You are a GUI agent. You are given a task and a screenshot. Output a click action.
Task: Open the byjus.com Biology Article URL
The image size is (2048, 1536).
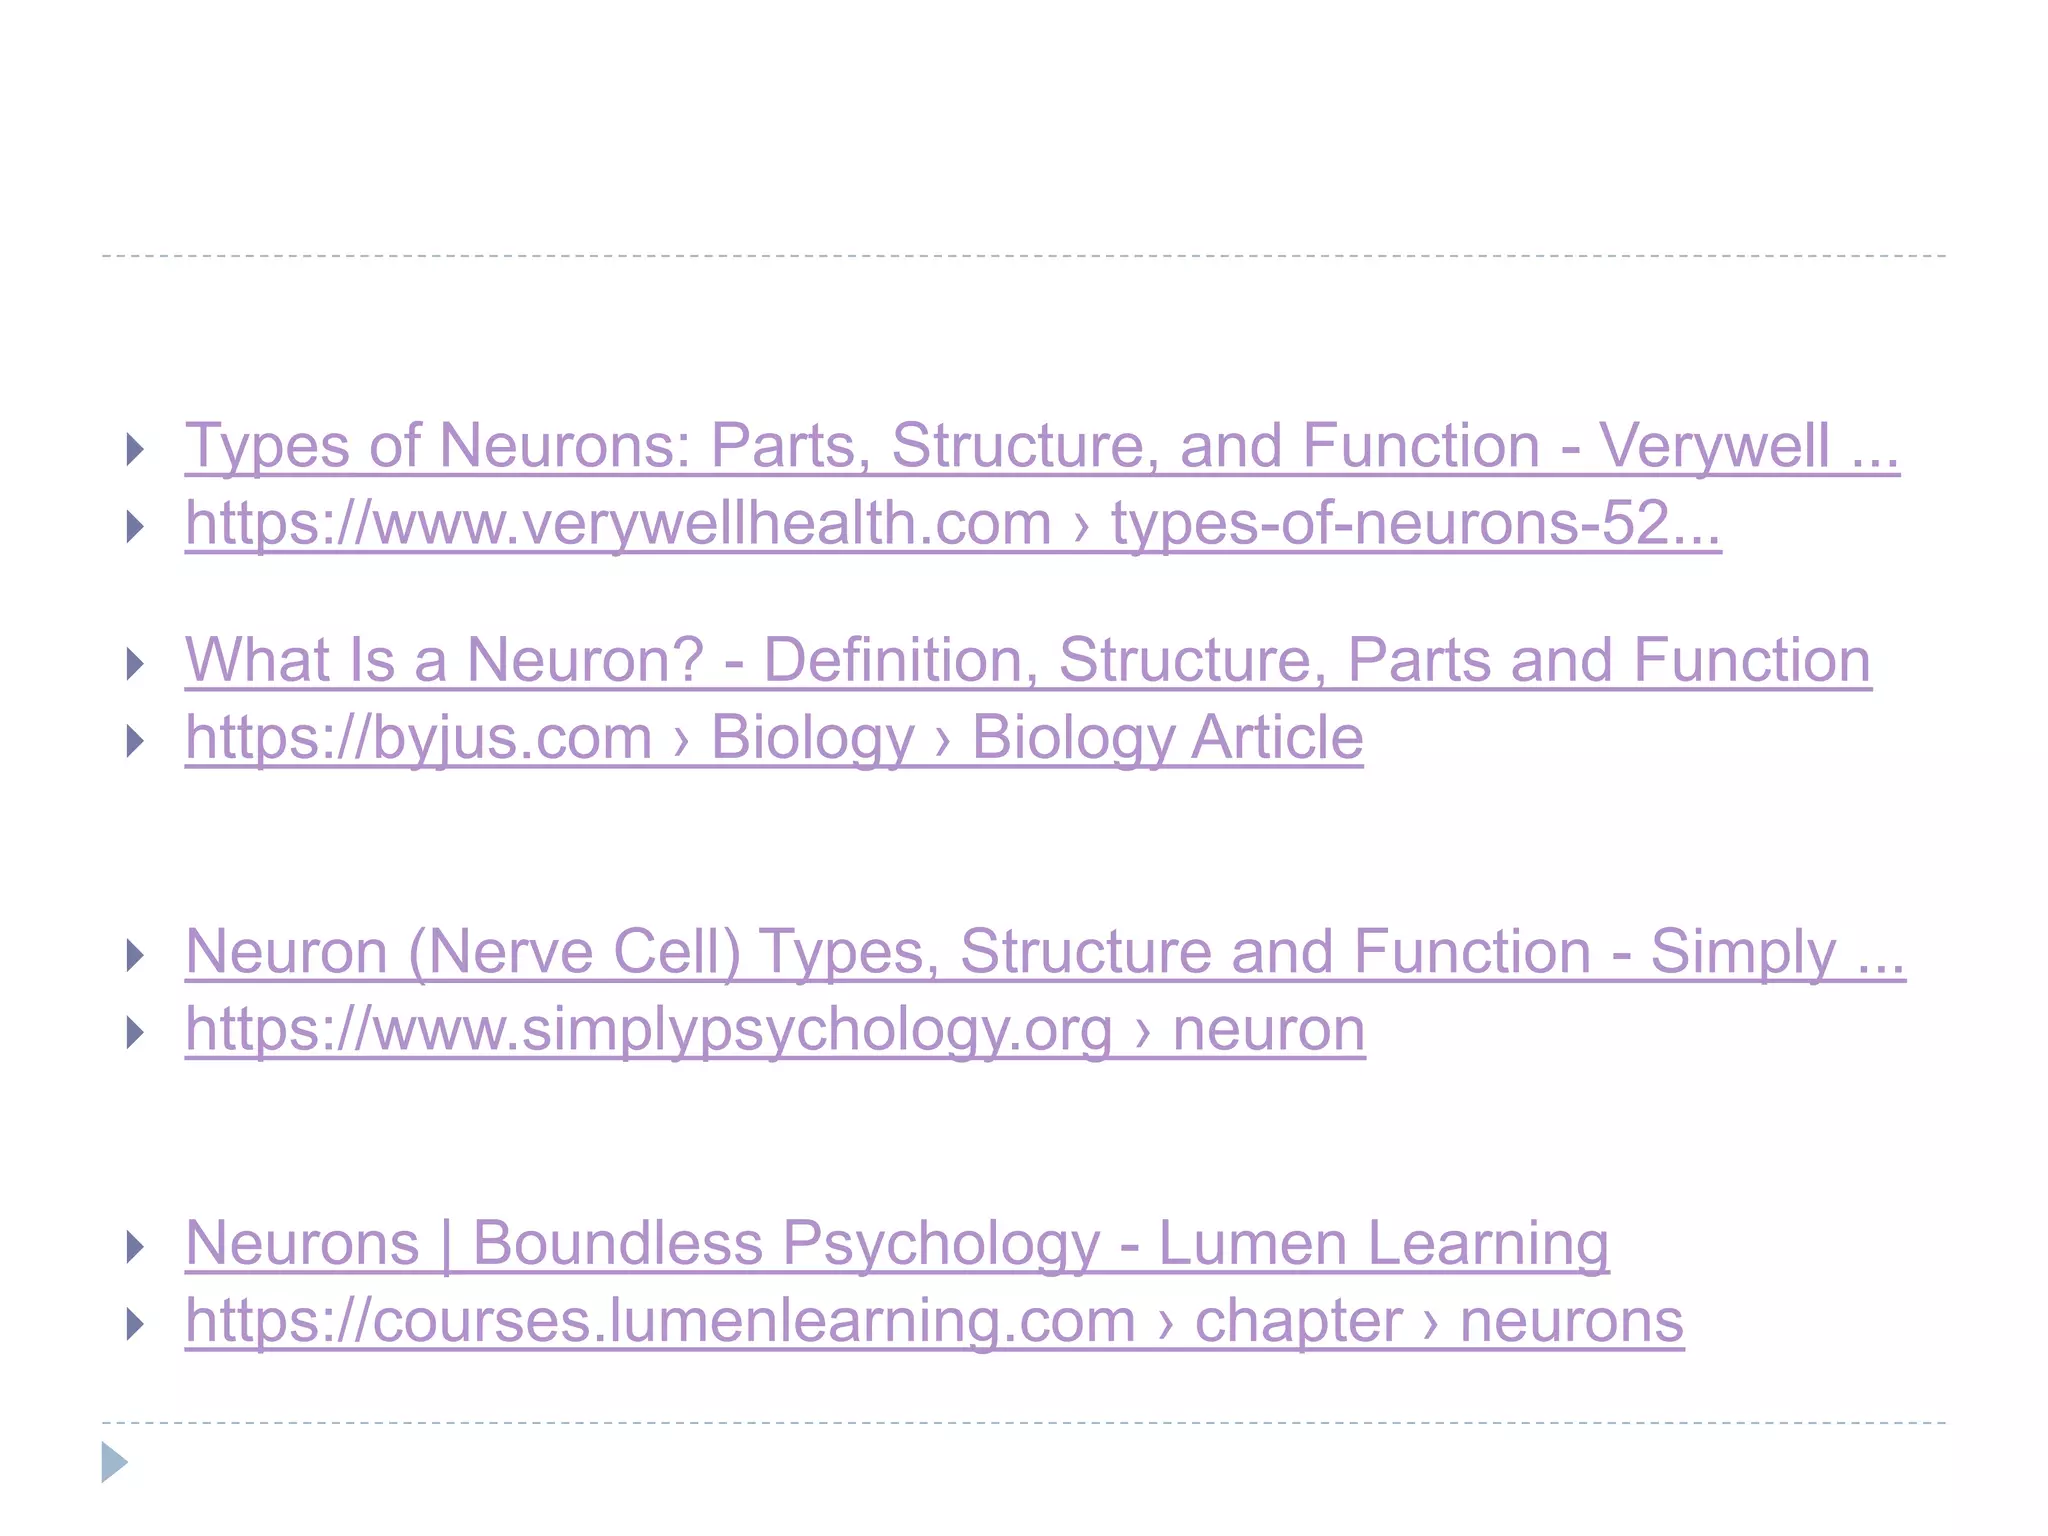[x=774, y=739]
